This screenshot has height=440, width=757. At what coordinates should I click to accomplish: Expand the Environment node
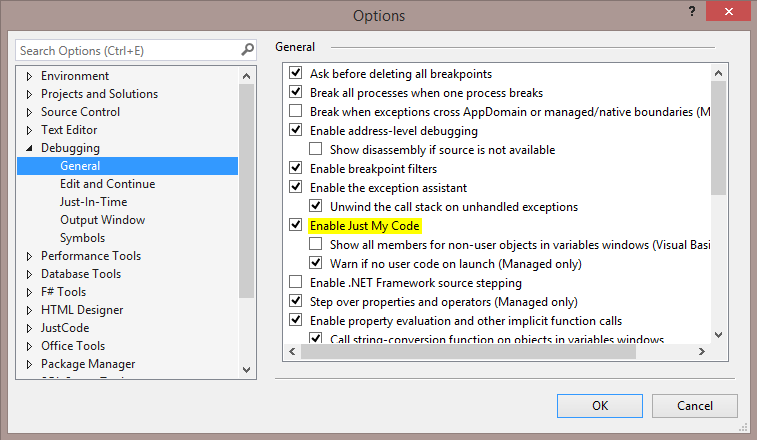(29, 76)
